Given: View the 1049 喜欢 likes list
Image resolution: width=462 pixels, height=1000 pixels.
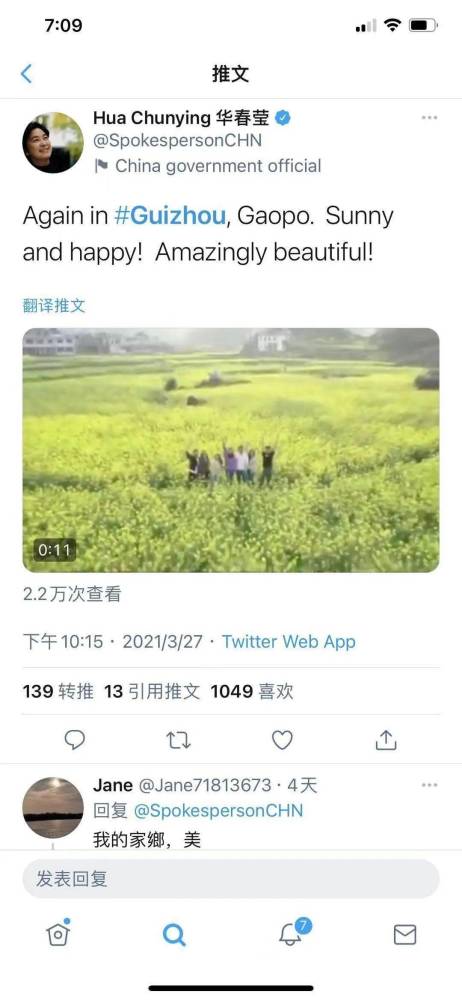Looking at the screenshot, I should pos(252,691).
